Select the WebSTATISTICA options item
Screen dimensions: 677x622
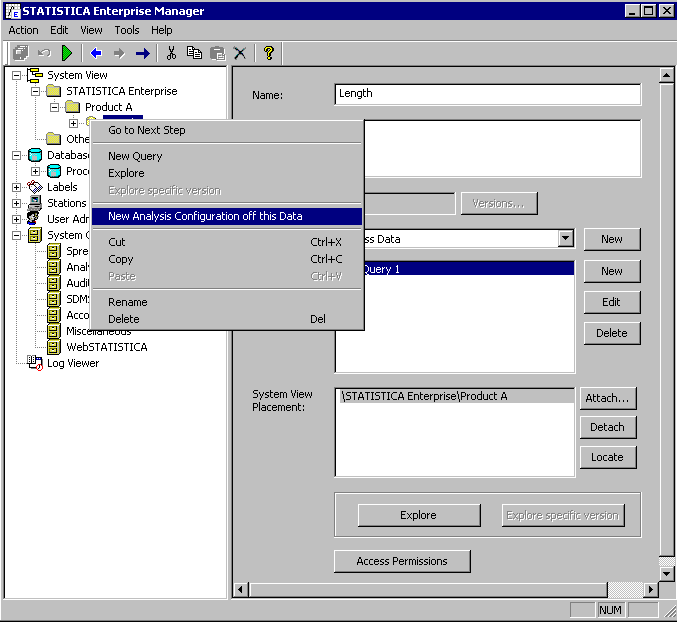click(106, 347)
